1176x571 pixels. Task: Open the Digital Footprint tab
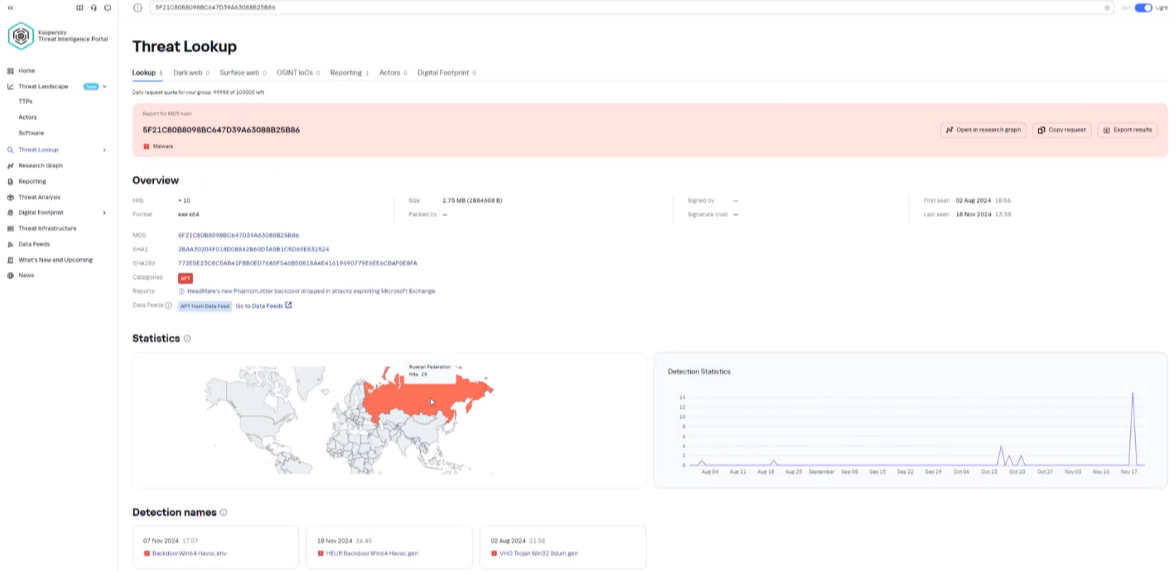(447, 73)
